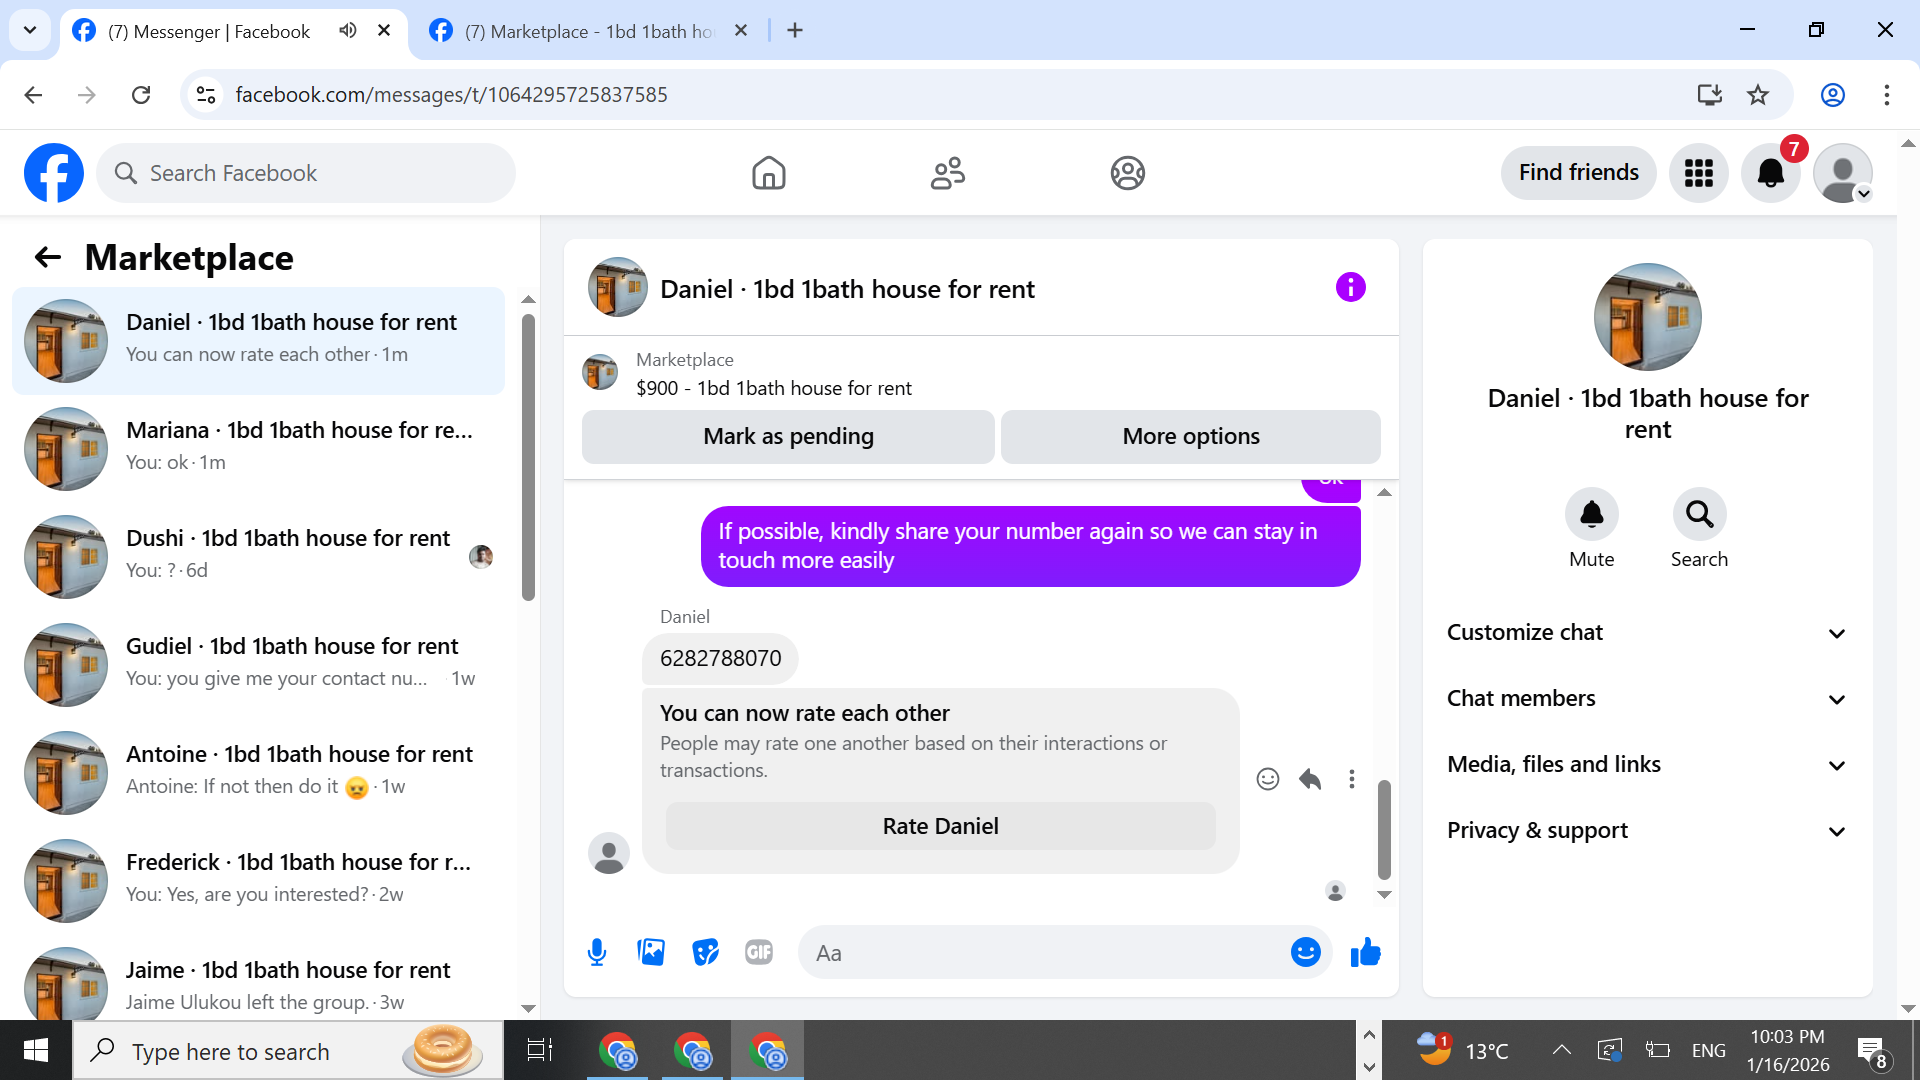Click the Aa message input field

[1040, 952]
